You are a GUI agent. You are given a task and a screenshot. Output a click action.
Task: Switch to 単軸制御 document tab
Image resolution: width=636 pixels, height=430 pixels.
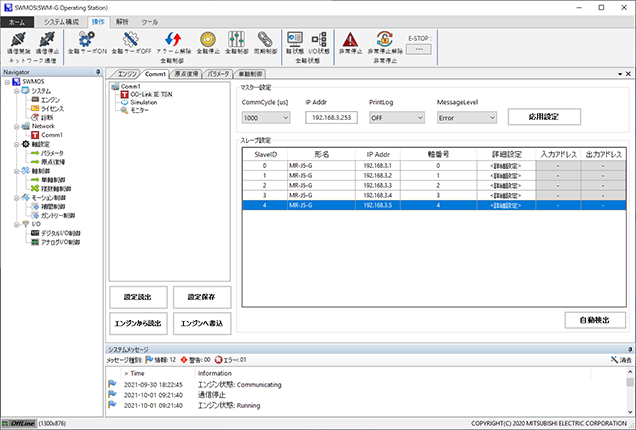pyautogui.click(x=250, y=74)
